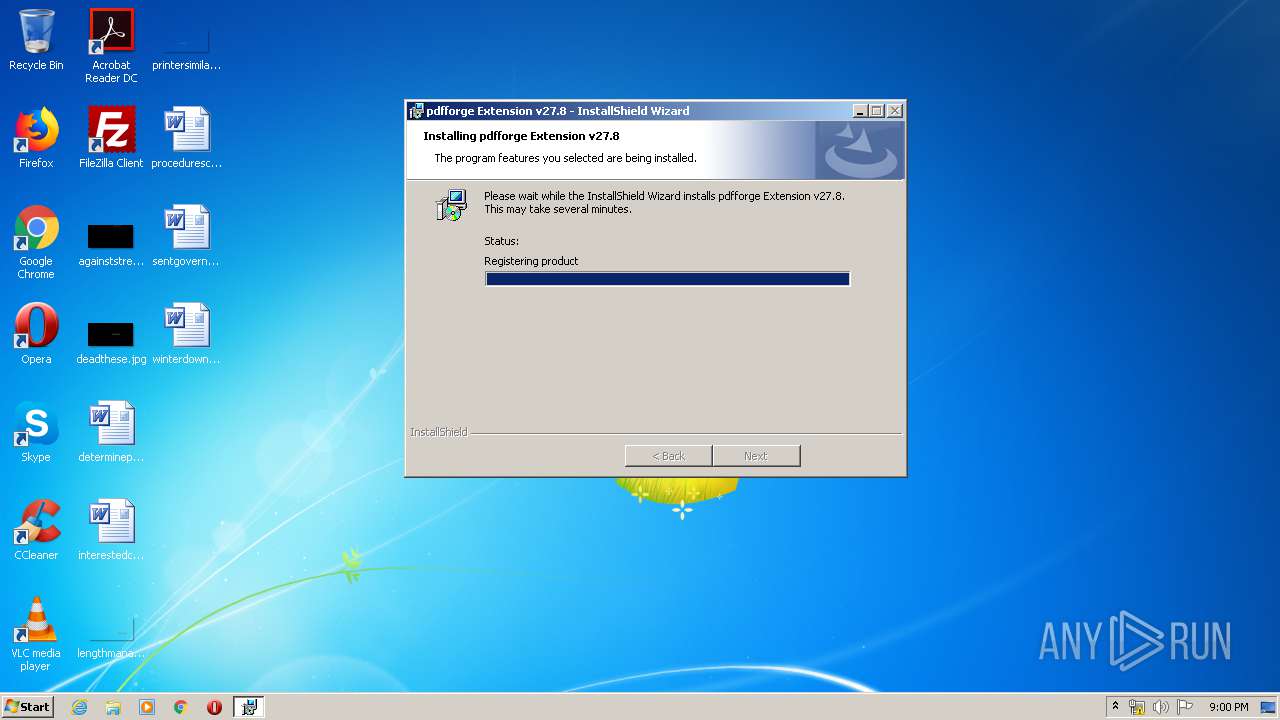Screen dimensions: 1280x720
Task: Open Action Center flag icon
Action: [1185, 707]
